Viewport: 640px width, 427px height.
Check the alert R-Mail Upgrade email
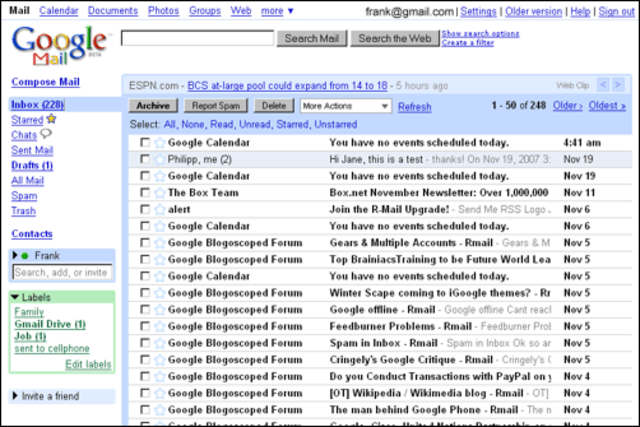coord(144,209)
